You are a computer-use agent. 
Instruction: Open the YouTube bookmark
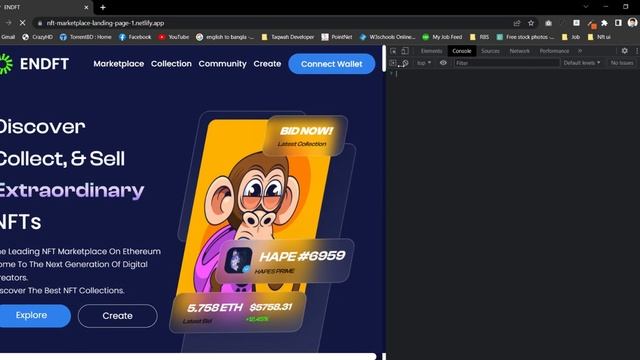[174, 37]
